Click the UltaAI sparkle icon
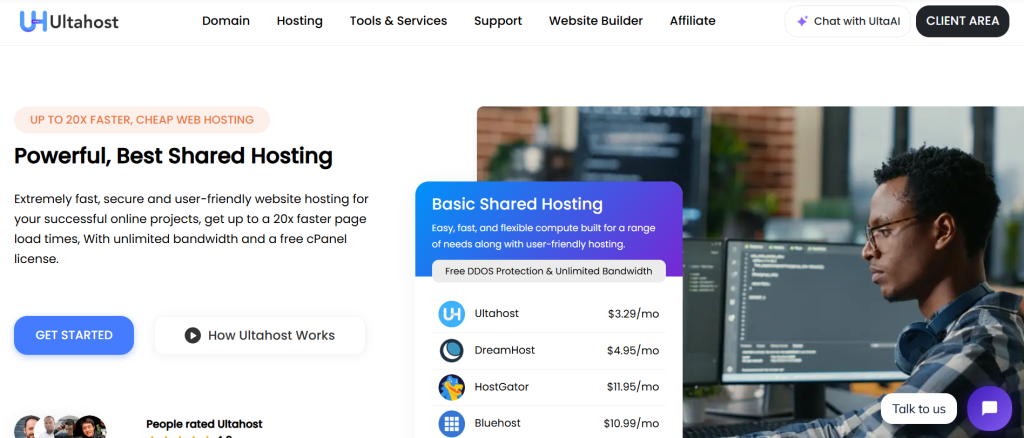The width and height of the screenshot is (1024, 438). point(803,21)
